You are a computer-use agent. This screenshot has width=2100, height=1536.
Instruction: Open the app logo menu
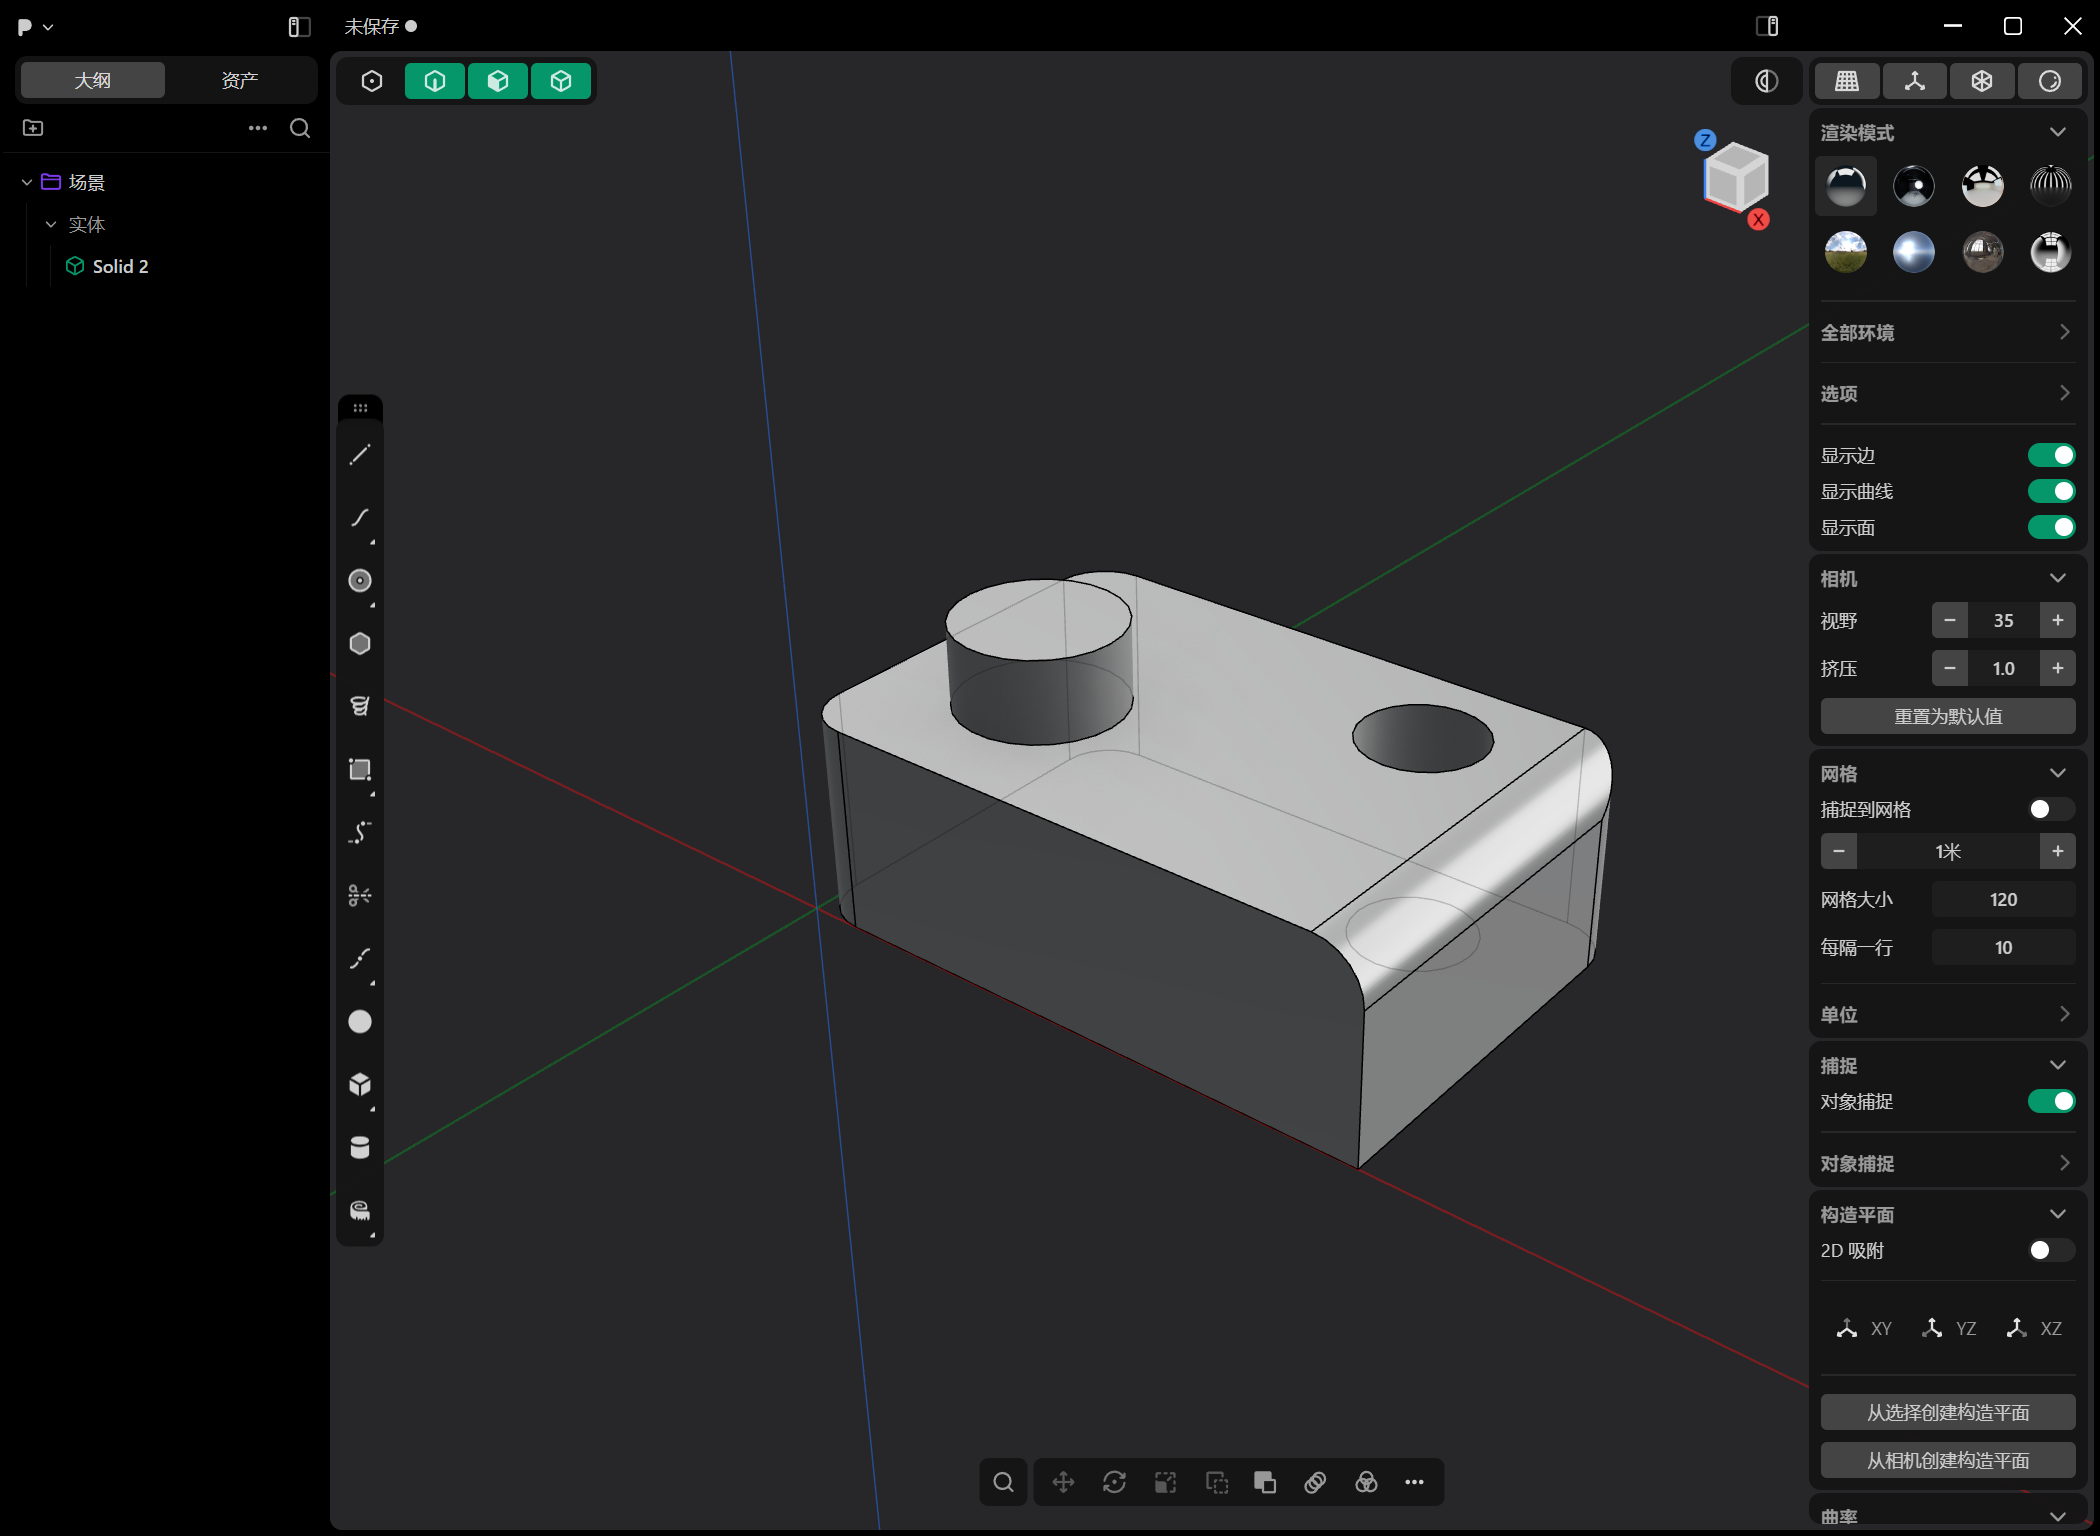(x=34, y=27)
